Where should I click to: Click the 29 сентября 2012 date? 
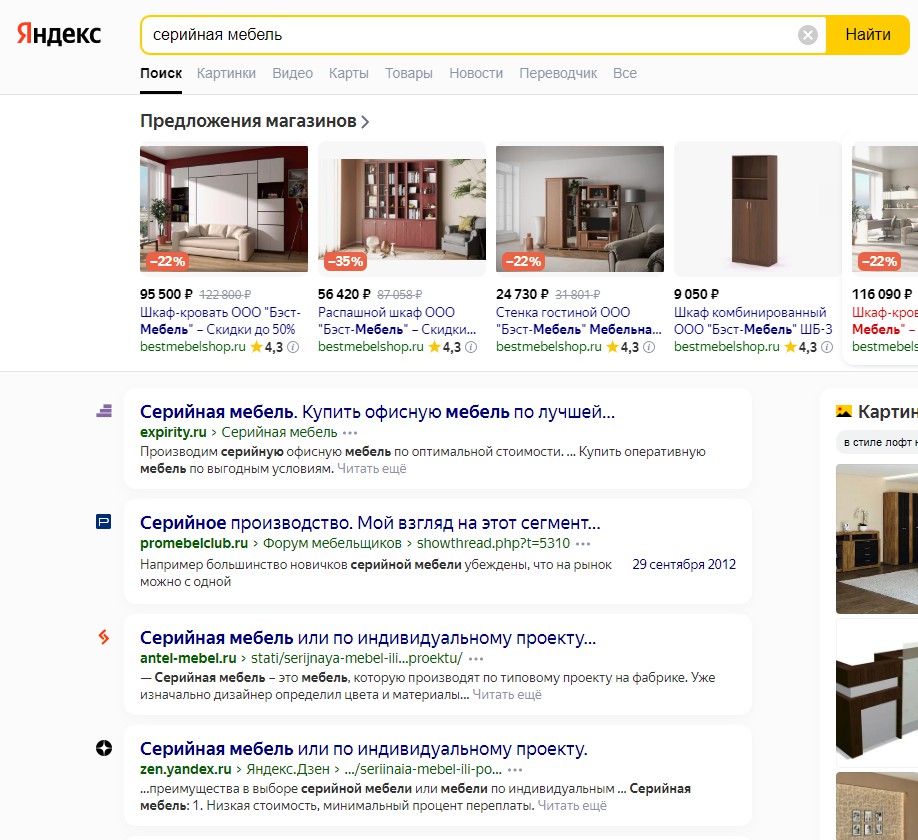(x=684, y=564)
